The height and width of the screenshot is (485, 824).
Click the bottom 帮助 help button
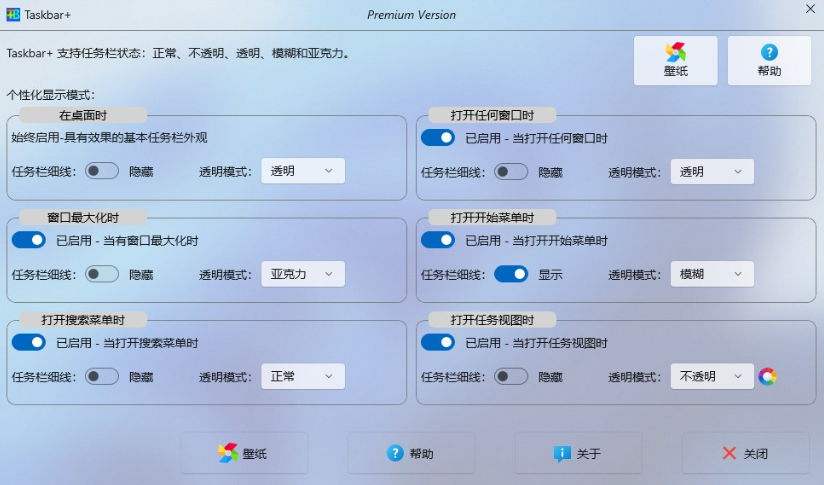coord(411,453)
